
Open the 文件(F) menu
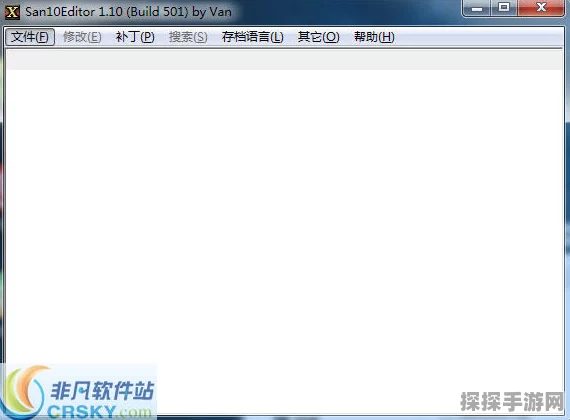coord(30,37)
